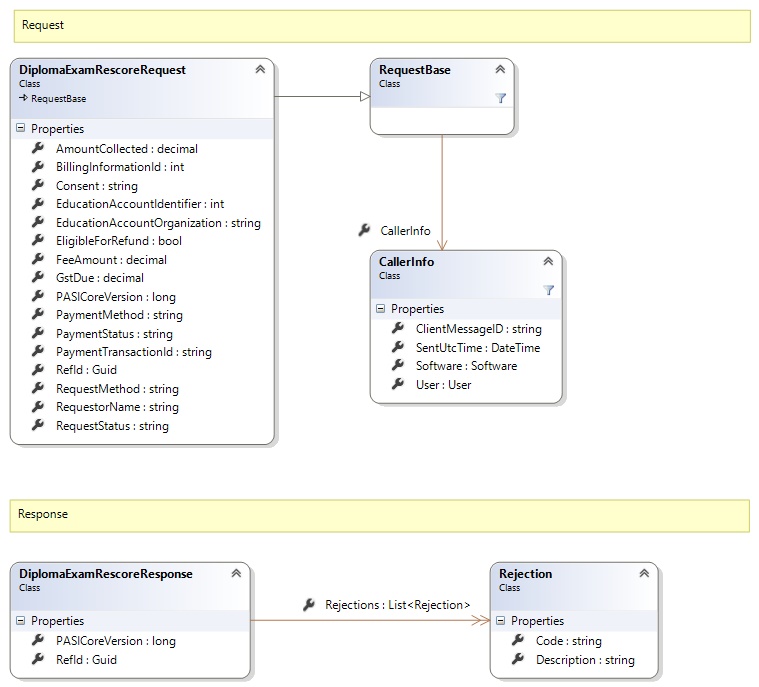Select the PaymentTransactionId property
The height and width of the screenshot is (687, 759).
click(x=133, y=352)
